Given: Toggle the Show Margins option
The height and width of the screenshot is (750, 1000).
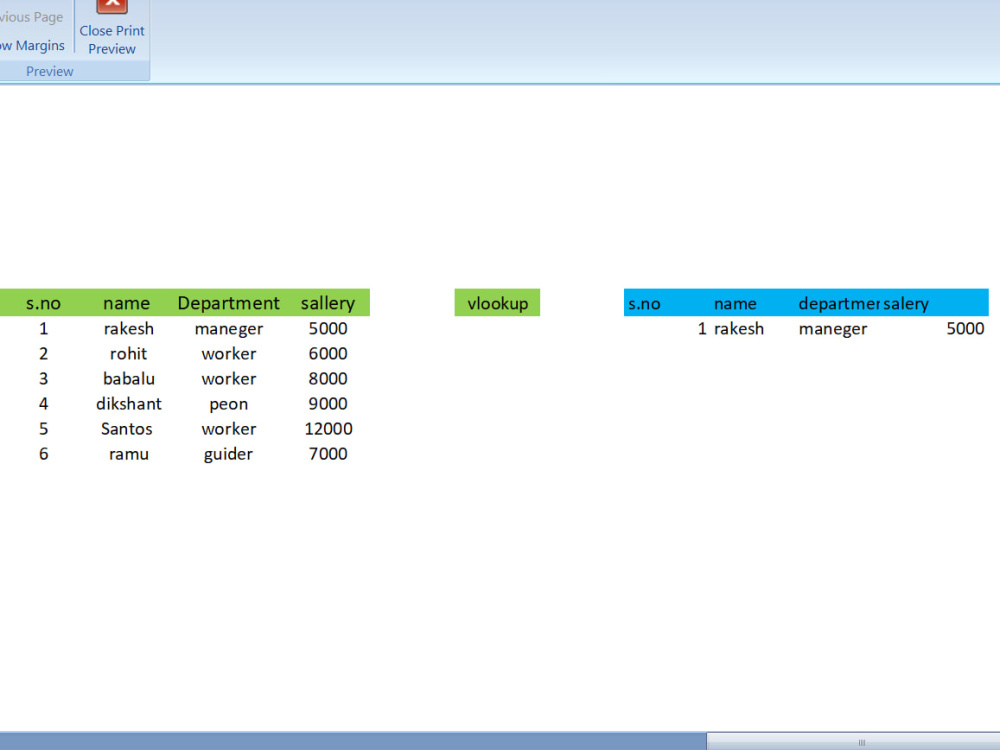Looking at the screenshot, I should click(x=33, y=45).
